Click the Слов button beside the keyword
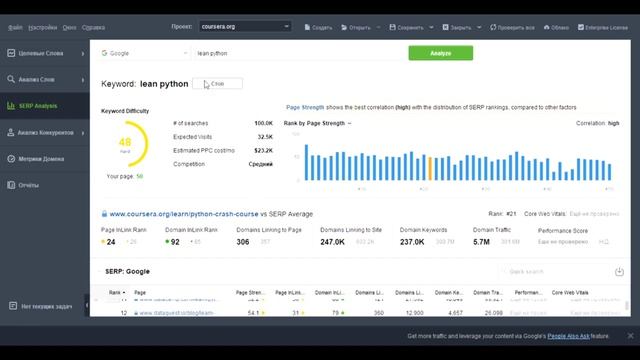 (217, 83)
